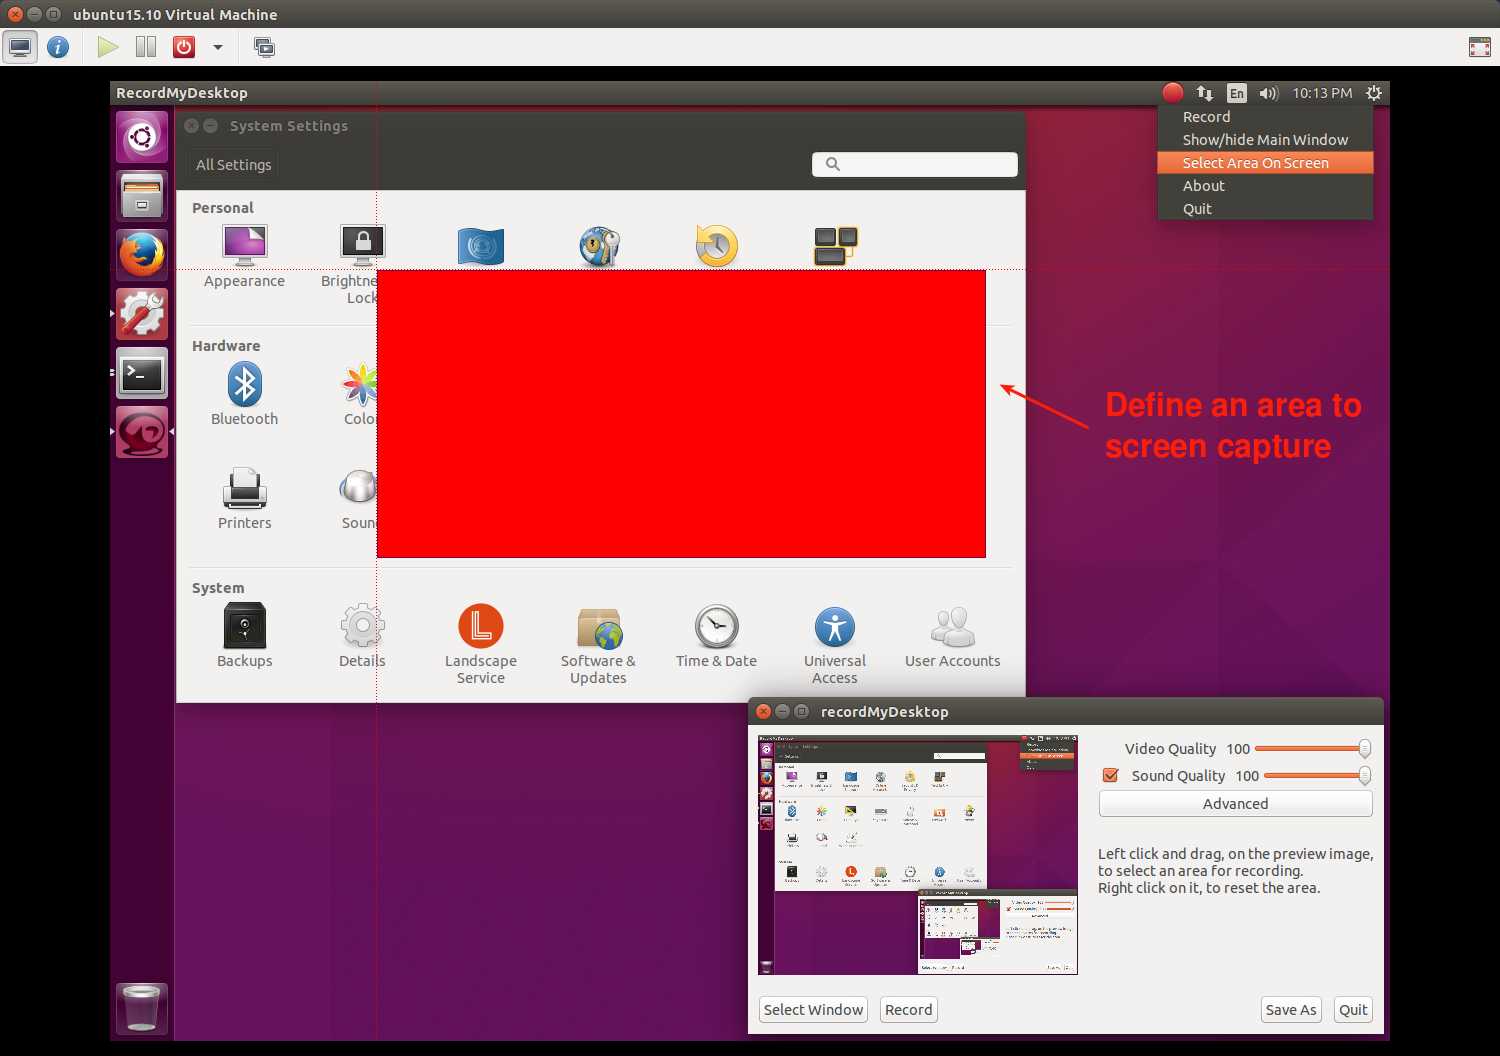Click the Save As button
This screenshot has width=1500, height=1056.
1290,1010
